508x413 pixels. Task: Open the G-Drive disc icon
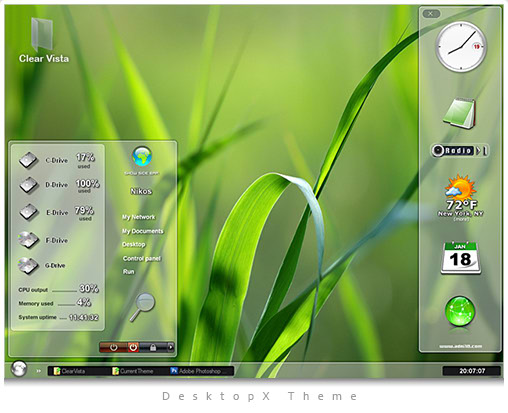click(x=28, y=266)
